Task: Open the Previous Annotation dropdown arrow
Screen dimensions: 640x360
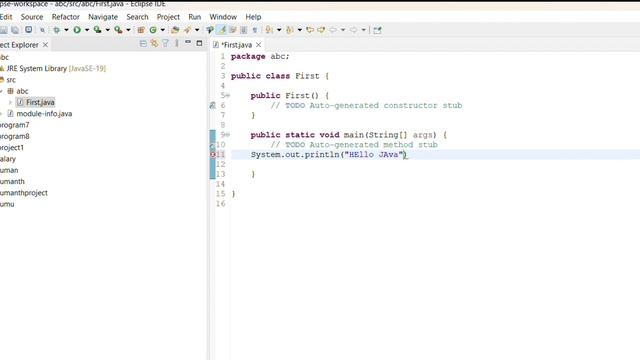Action: click(x=300, y=30)
